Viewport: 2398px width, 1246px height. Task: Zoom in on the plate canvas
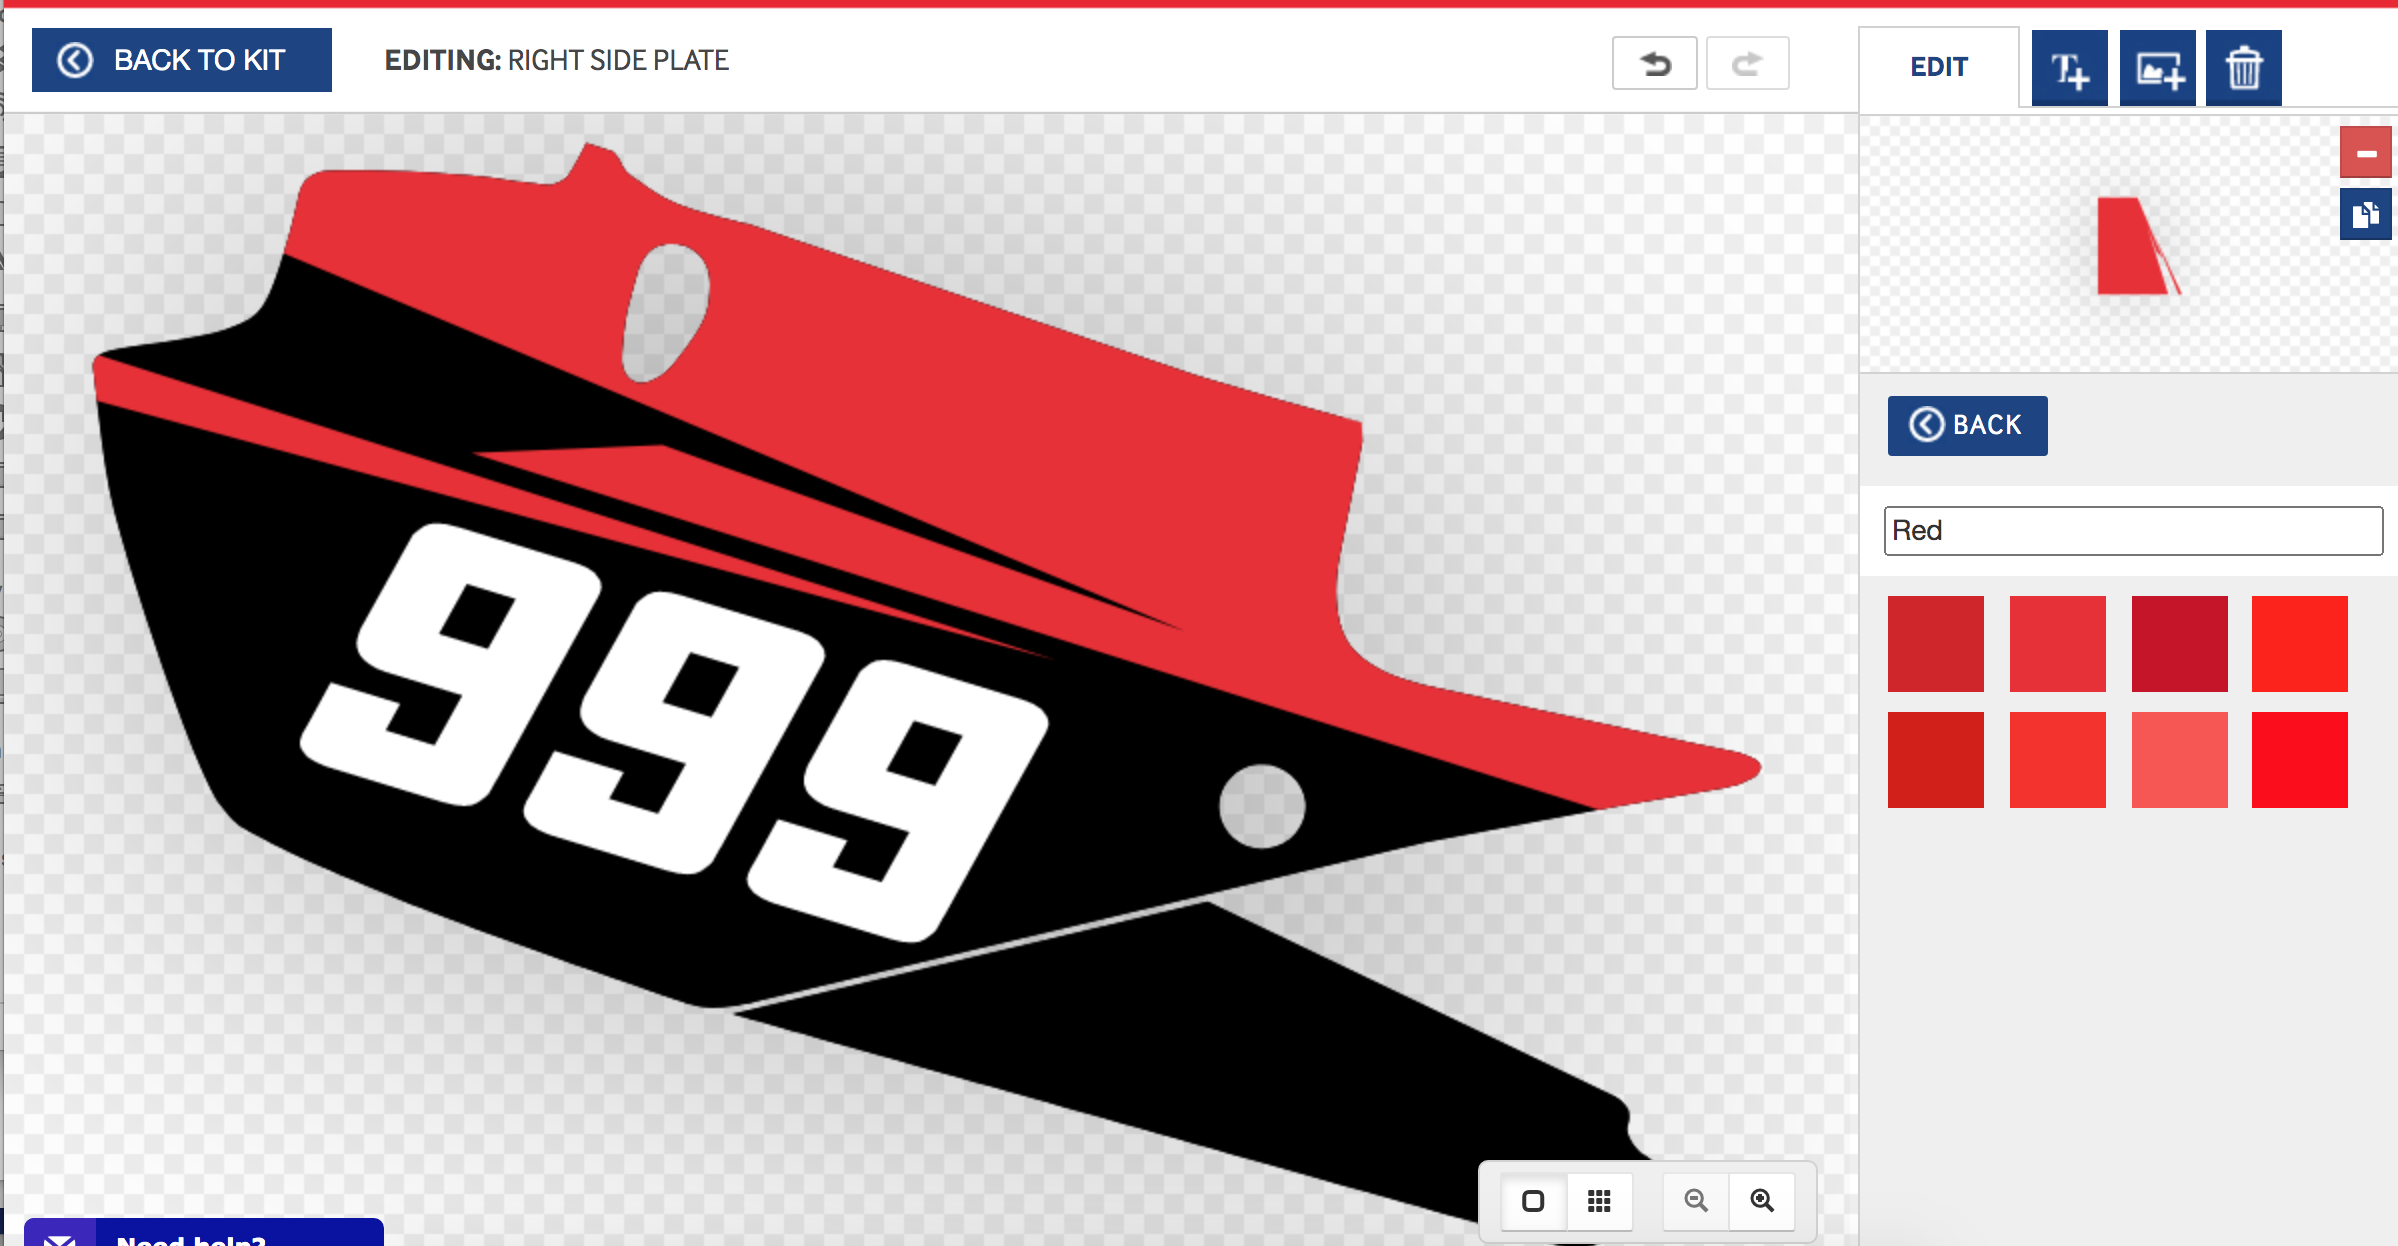tap(1761, 1201)
